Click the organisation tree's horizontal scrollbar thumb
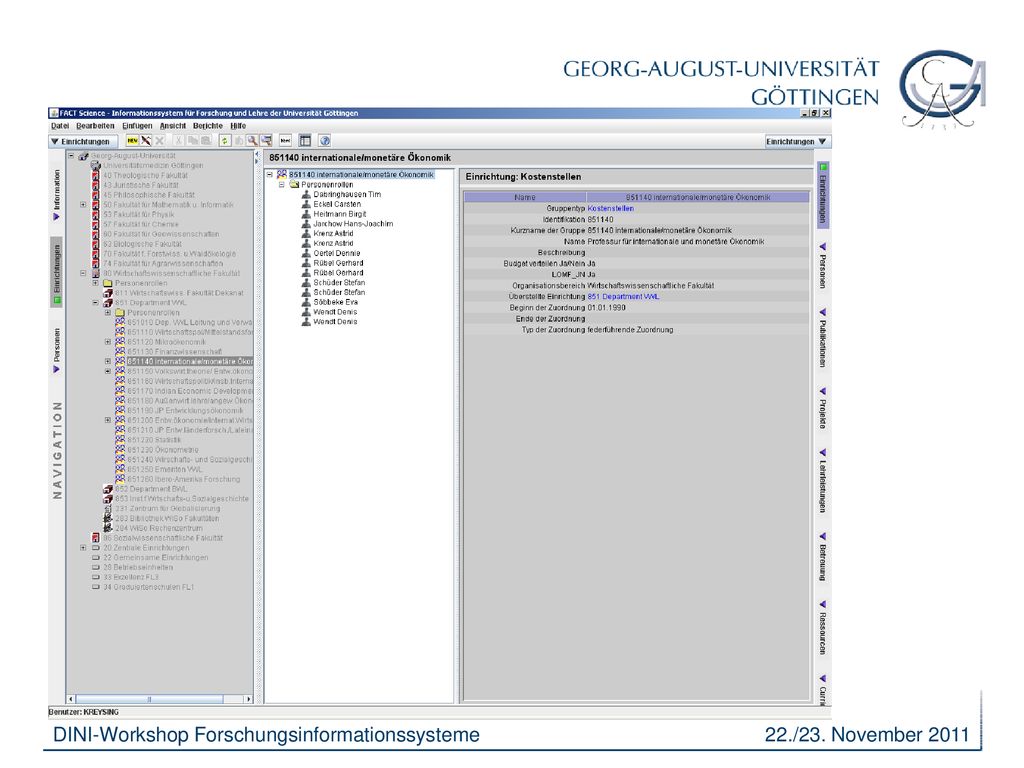 coord(150,699)
